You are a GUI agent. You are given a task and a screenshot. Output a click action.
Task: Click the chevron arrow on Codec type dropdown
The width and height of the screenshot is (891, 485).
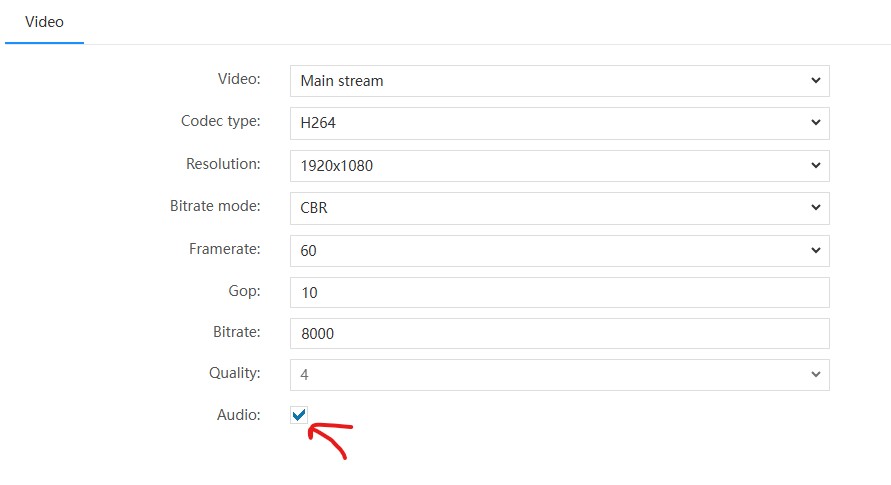(x=815, y=123)
